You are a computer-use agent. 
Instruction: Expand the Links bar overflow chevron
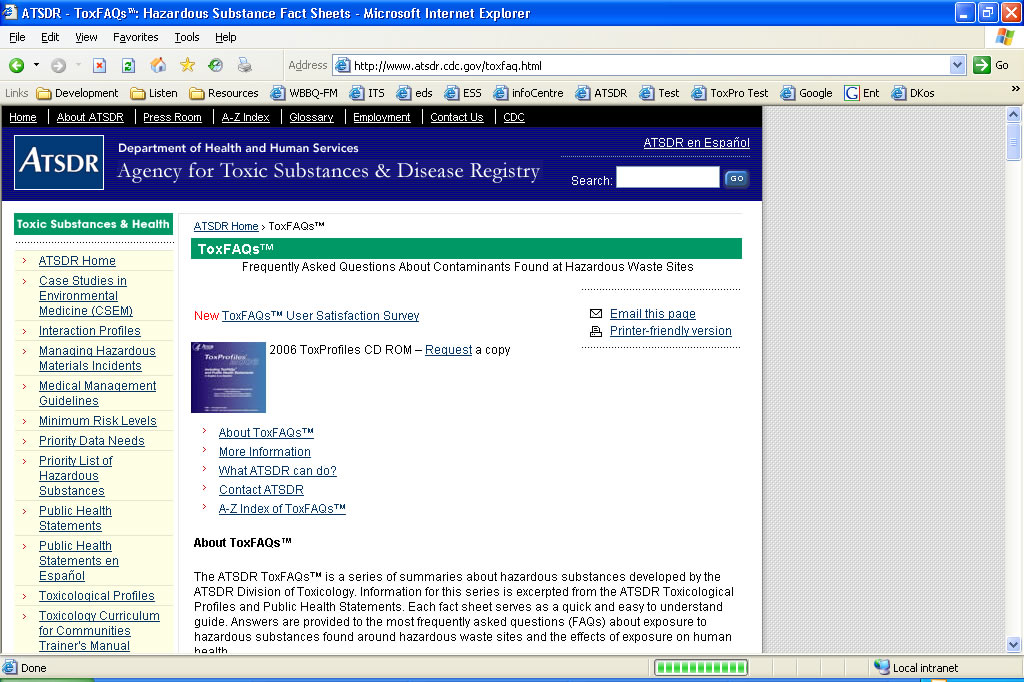(1016, 89)
